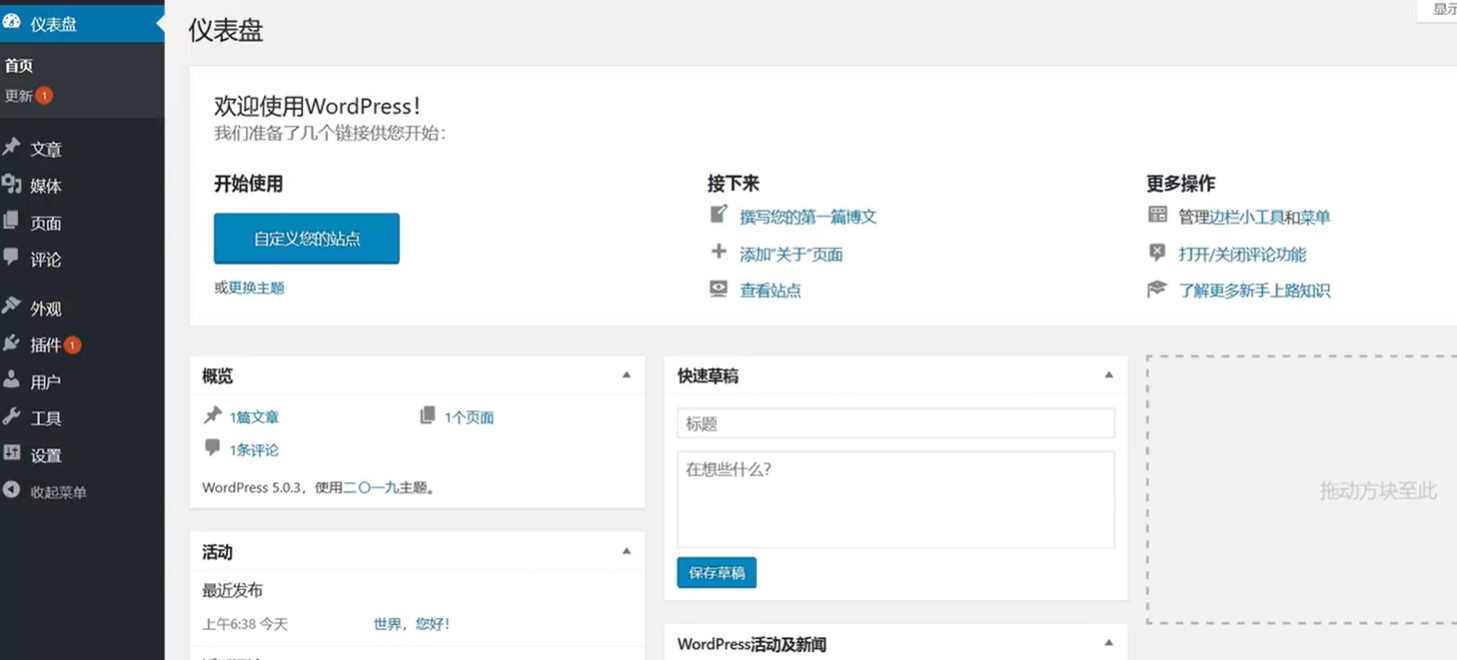Viewport: 1457px width, 660px height.
Task: Collapse the 快速草稿 widget panel
Action: pyautogui.click(x=1108, y=376)
